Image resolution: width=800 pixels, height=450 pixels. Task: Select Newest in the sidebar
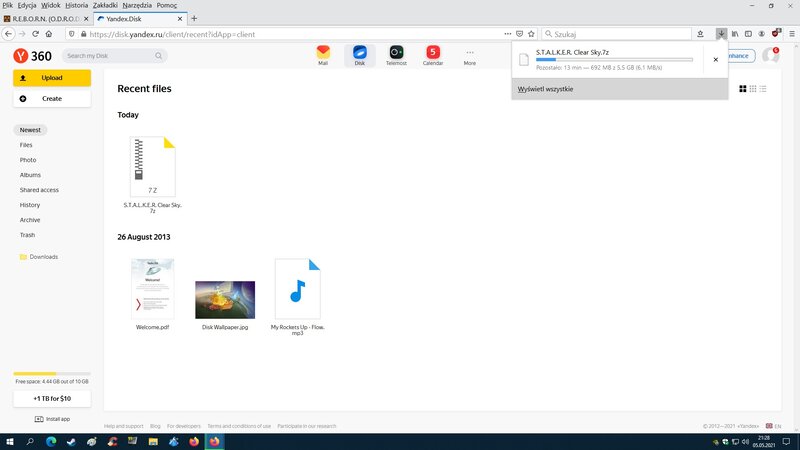pyautogui.click(x=30, y=130)
